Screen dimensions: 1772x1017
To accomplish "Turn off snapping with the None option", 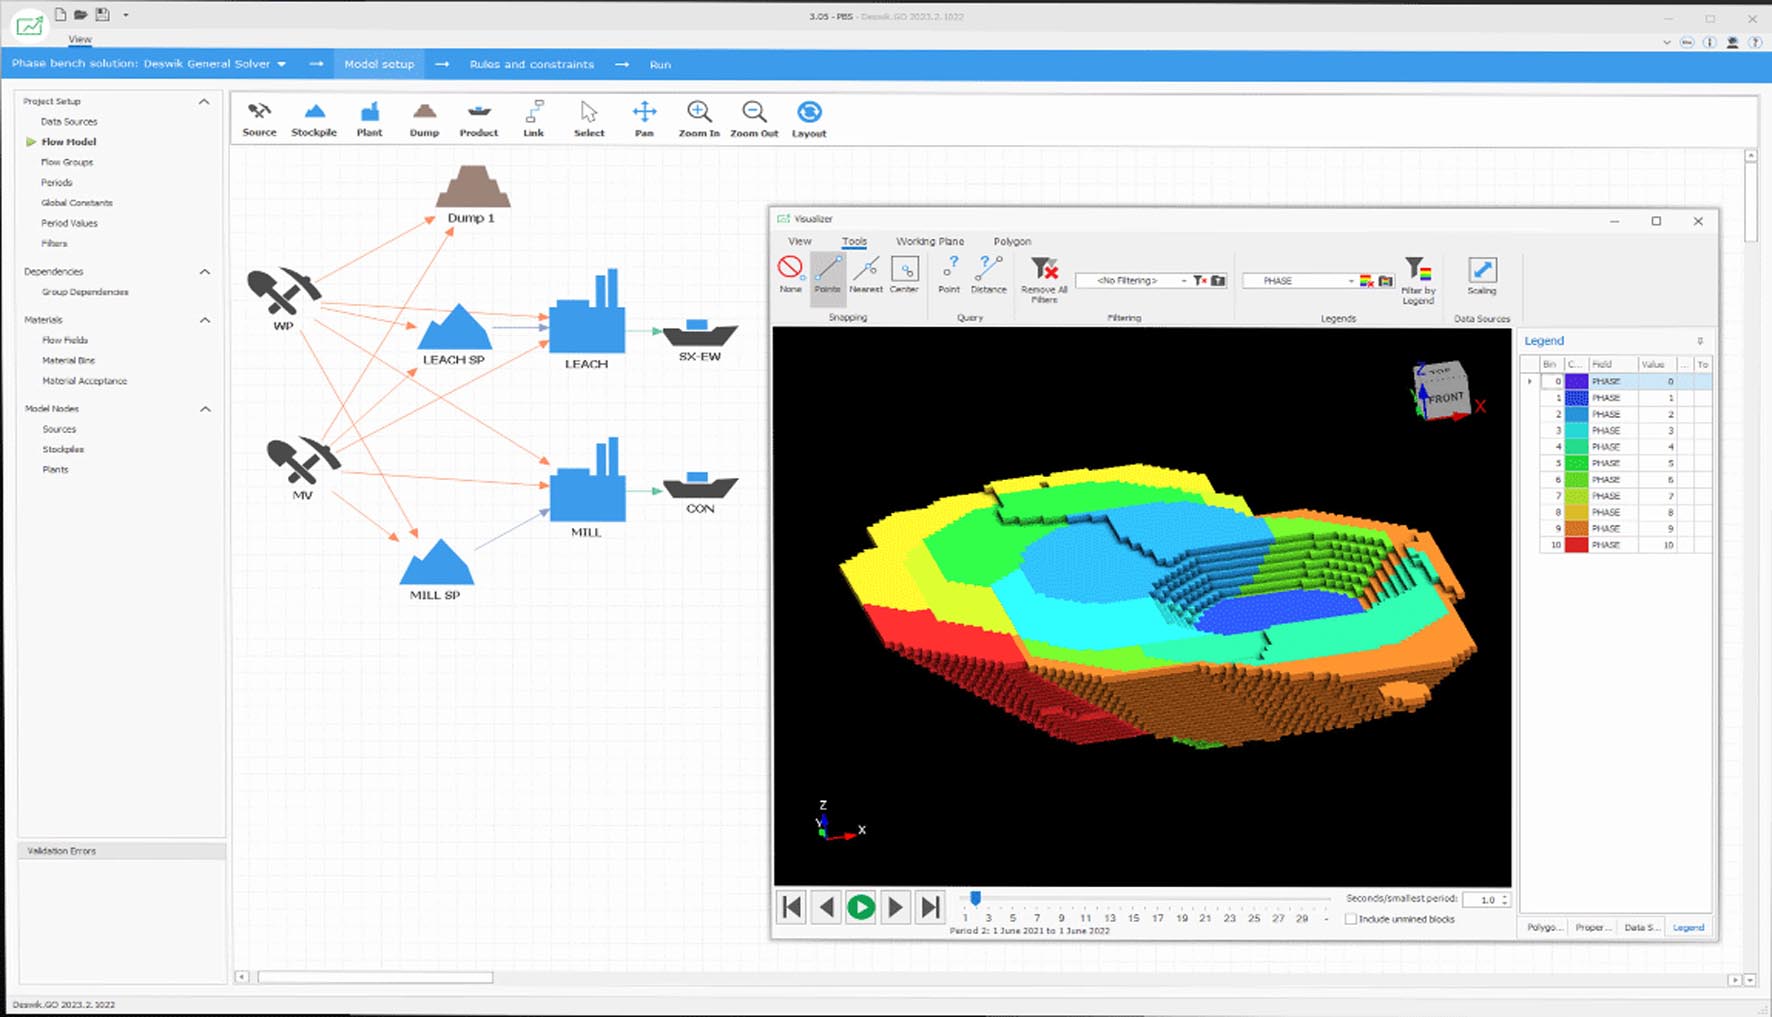I will point(790,273).
